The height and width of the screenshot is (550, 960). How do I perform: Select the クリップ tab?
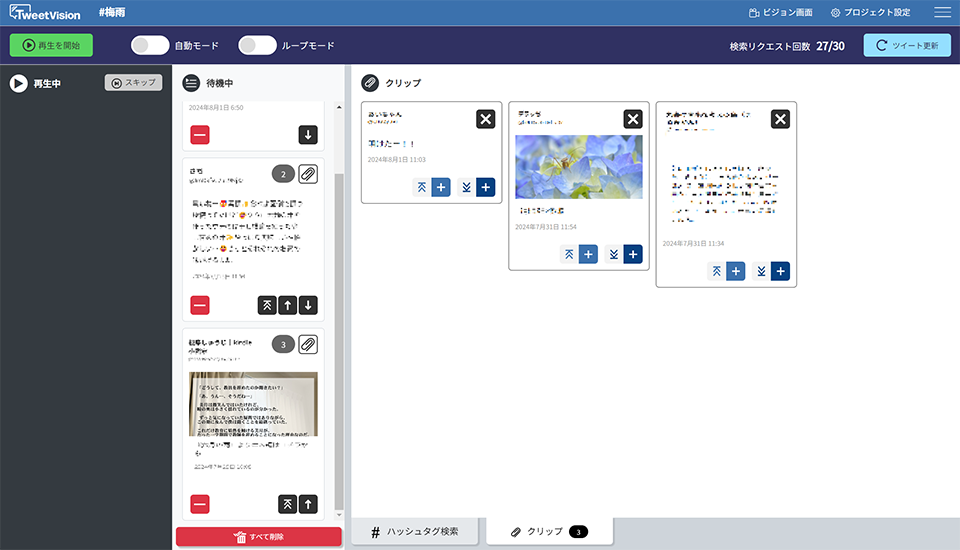tap(549, 532)
